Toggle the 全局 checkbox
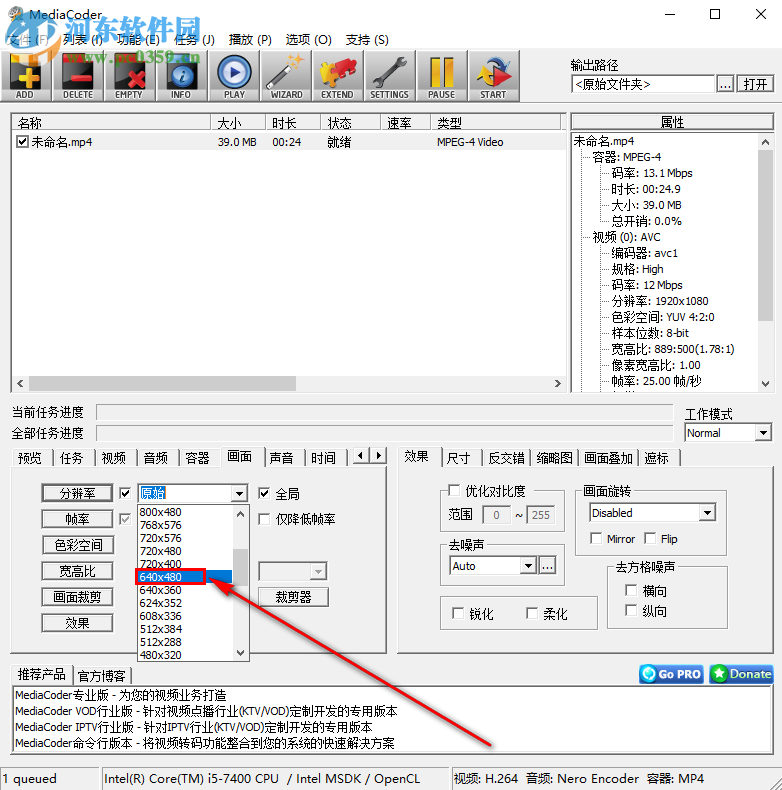Image resolution: width=782 pixels, height=790 pixels. (264, 493)
